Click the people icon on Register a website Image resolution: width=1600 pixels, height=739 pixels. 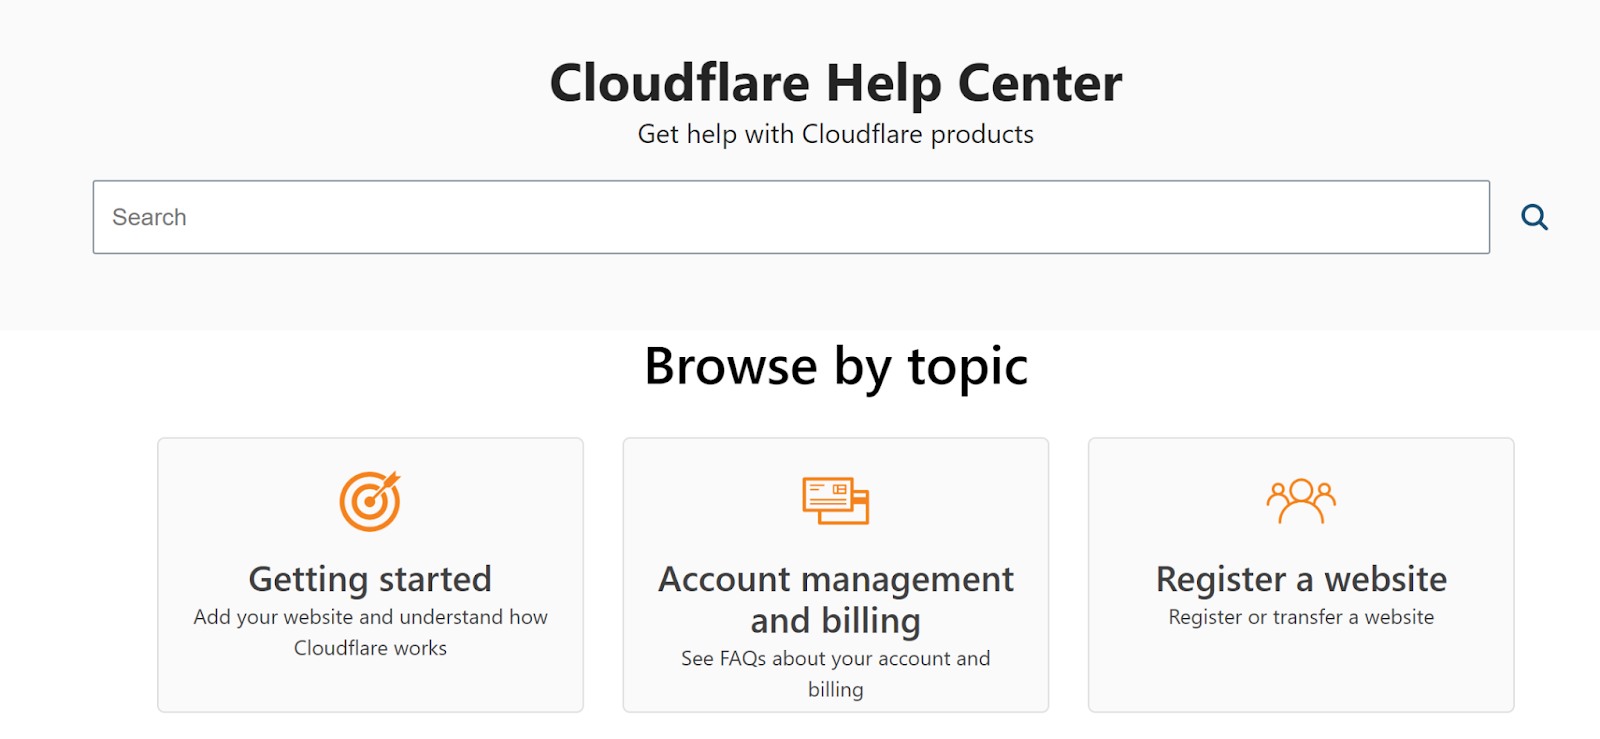(1301, 501)
